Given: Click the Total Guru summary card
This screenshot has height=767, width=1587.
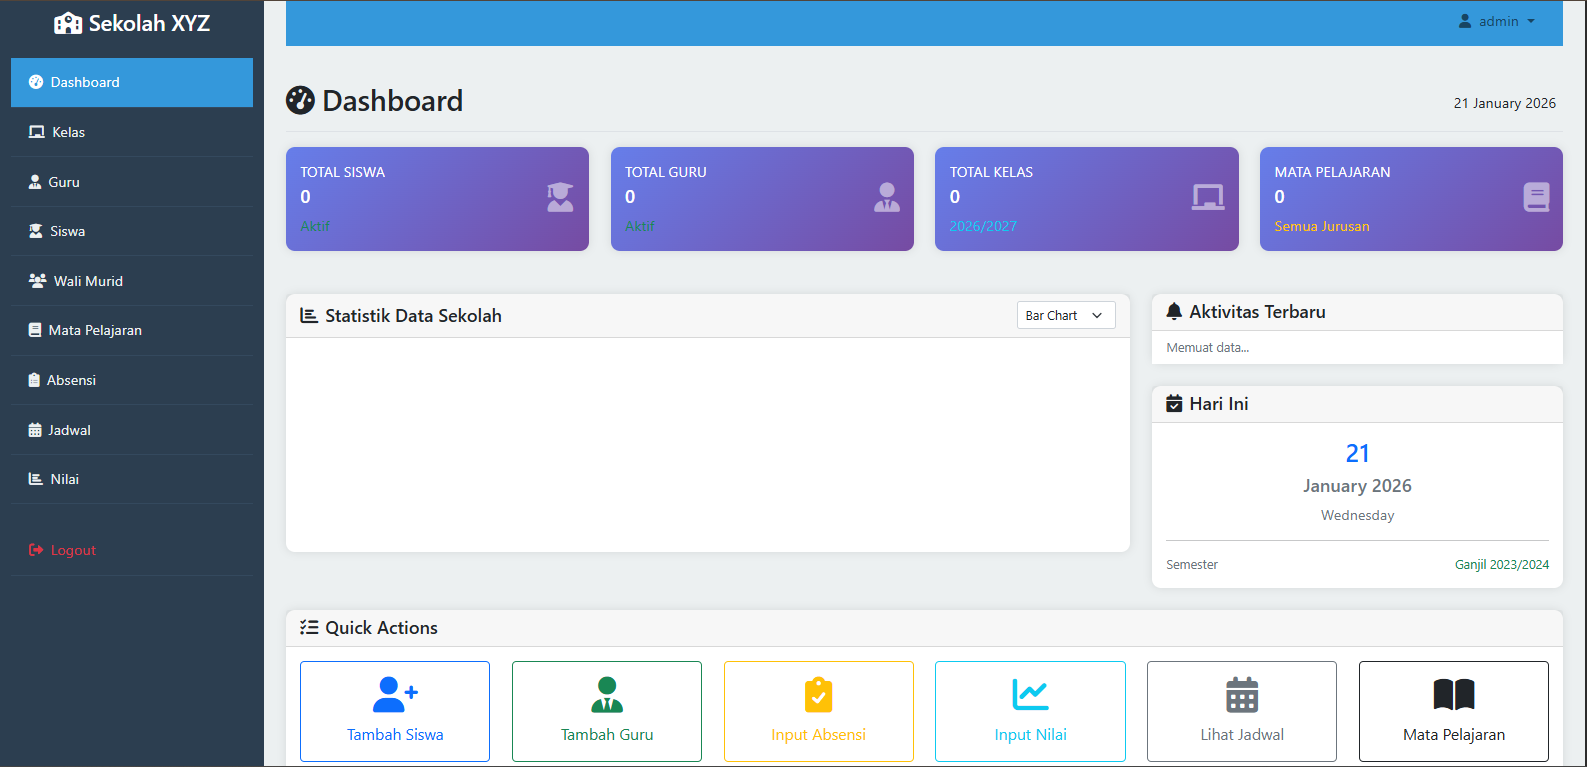Looking at the screenshot, I should point(761,199).
